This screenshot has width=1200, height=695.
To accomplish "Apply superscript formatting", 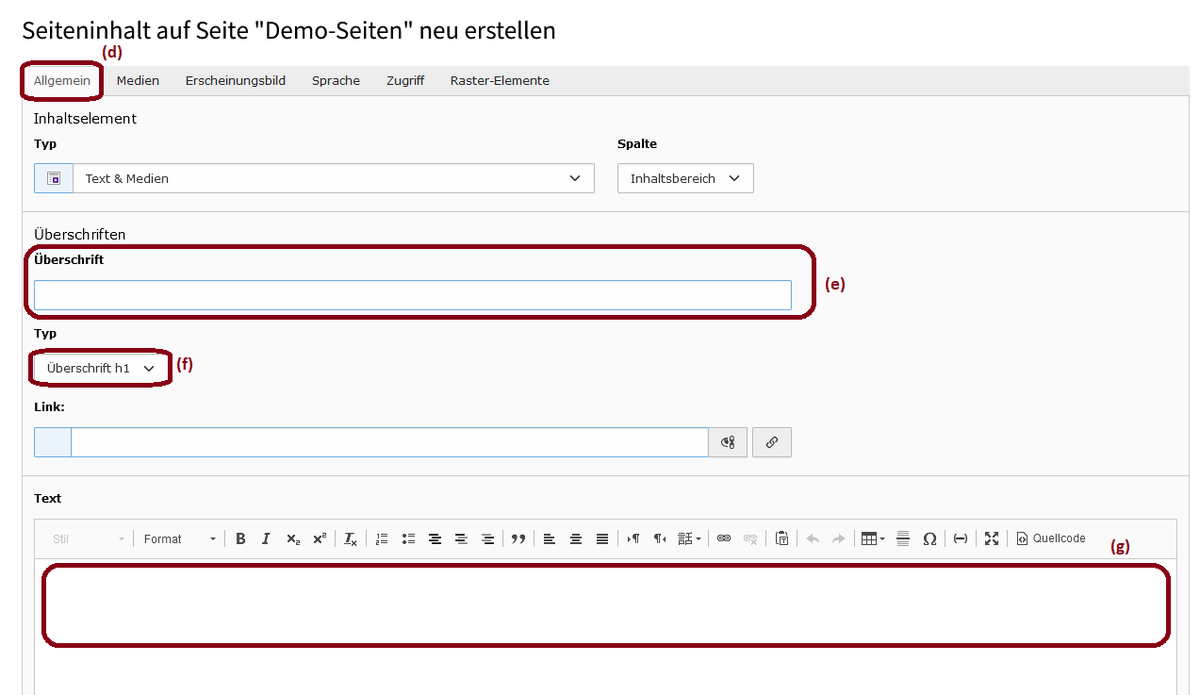I will click(x=318, y=539).
